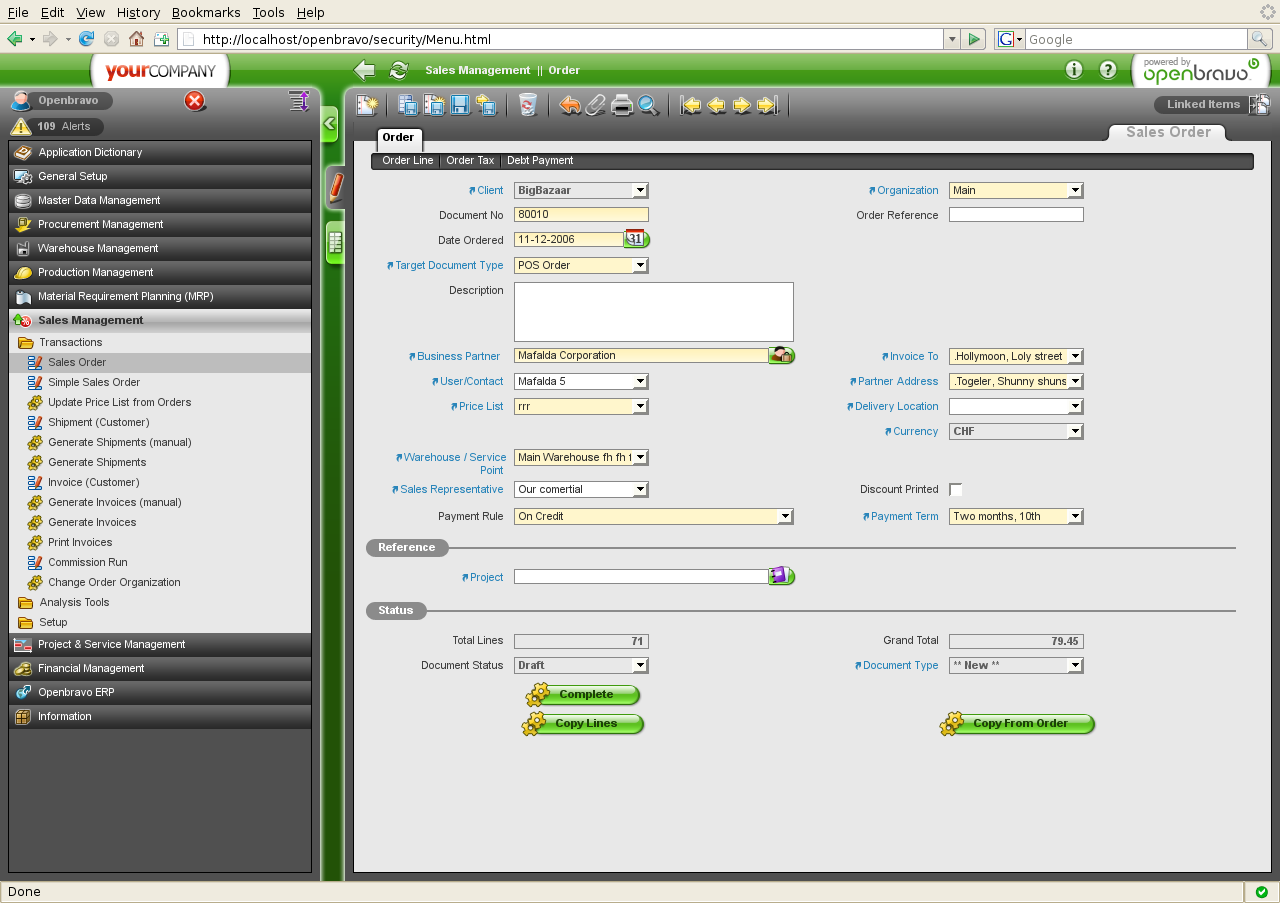Click the Undo orange arrow icon
The width and height of the screenshot is (1280, 903).
(570, 105)
